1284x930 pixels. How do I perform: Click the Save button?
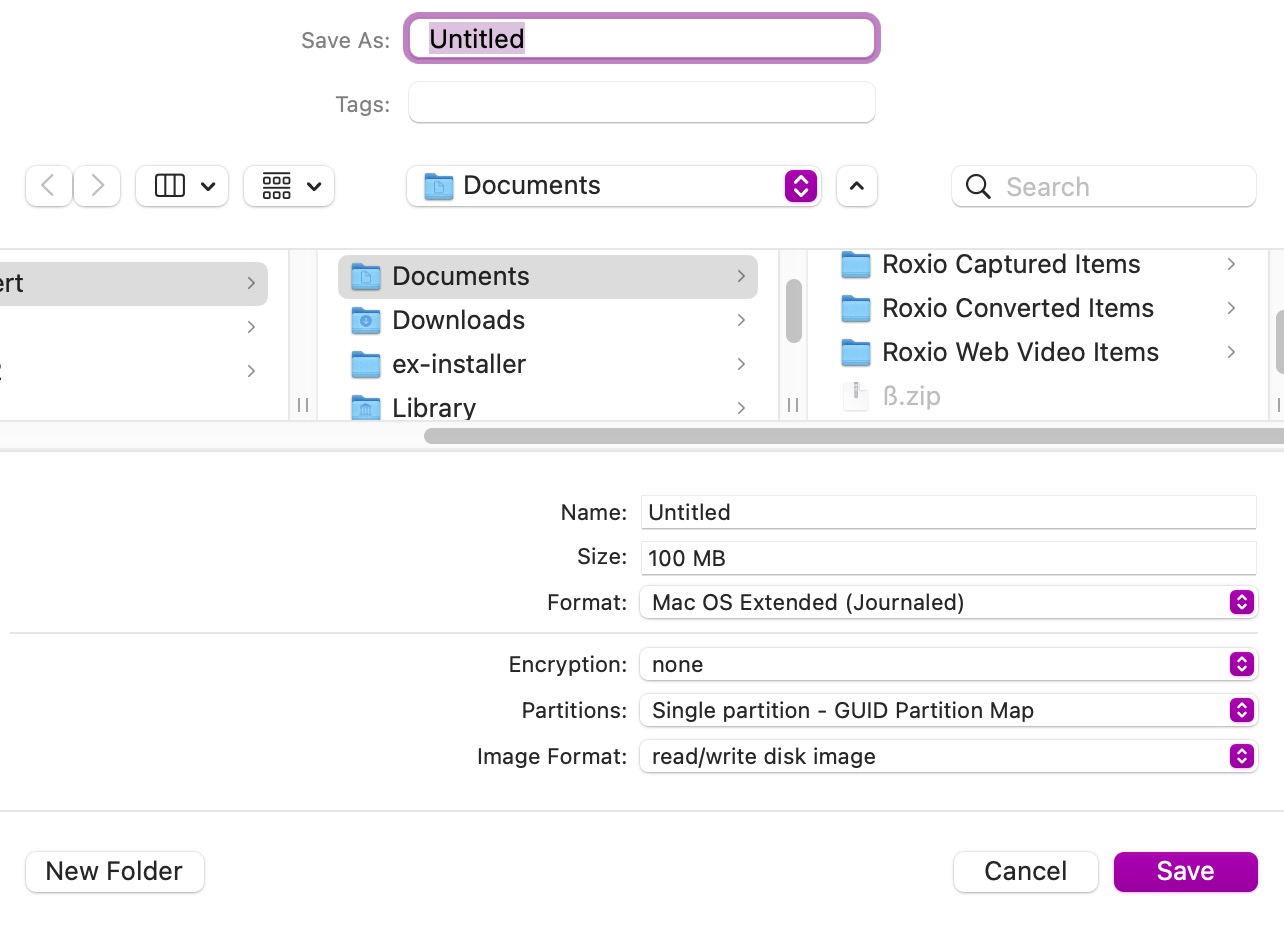click(x=1185, y=871)
